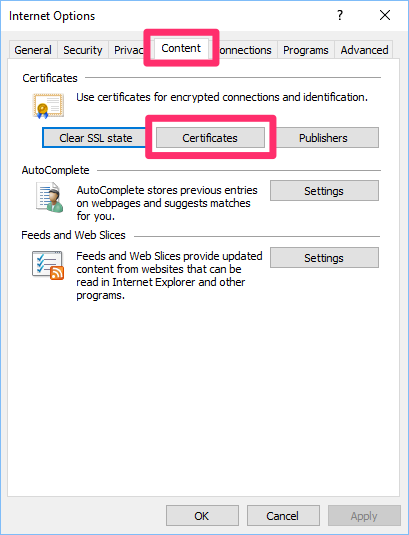This screenshot has height=535, width=409.
Task: Close the Internet Options dialog
Action: tap(385, 15)
